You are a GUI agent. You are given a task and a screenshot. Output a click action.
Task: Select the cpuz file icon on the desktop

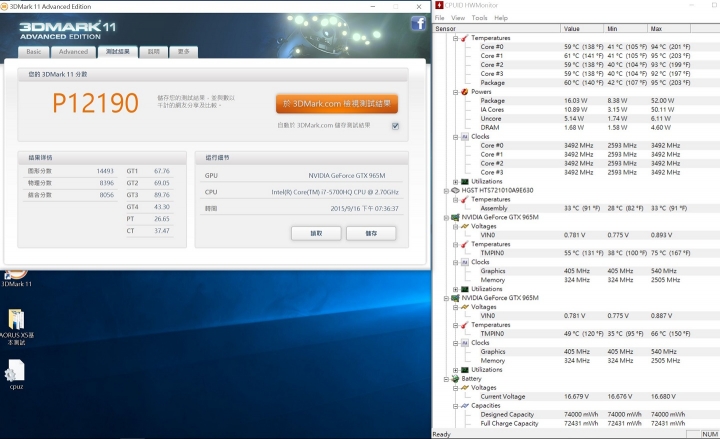[16, 374]
